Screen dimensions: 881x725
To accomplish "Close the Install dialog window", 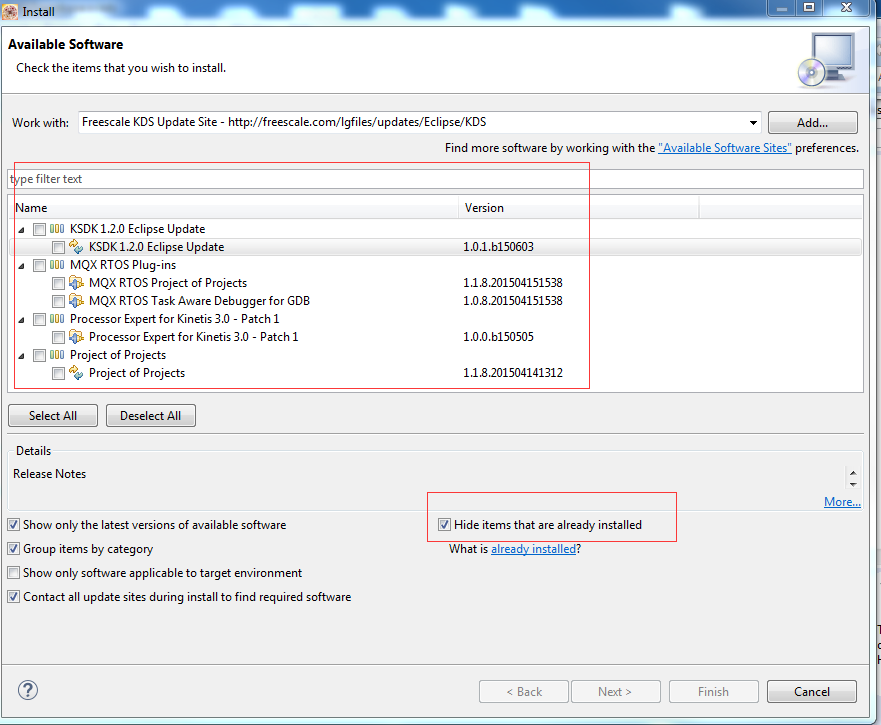I will pyautogui.click(x=847, y=7).
